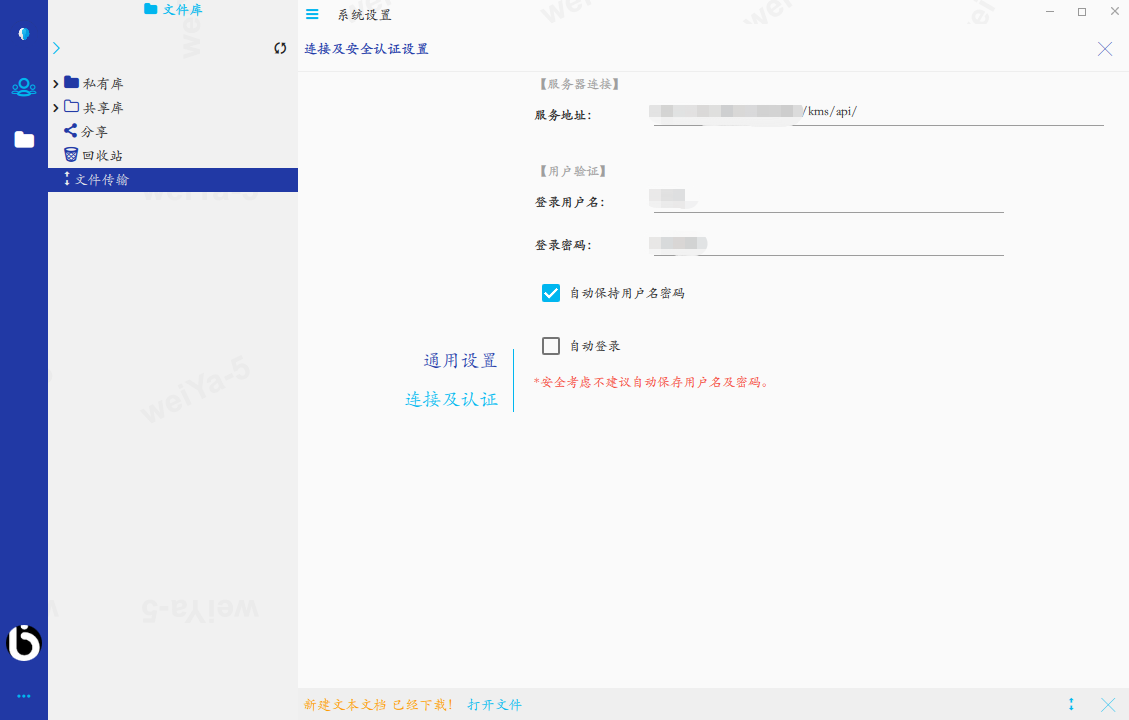Click the 文件库 folder header
Screen dimensions: 1129x720
173,9
